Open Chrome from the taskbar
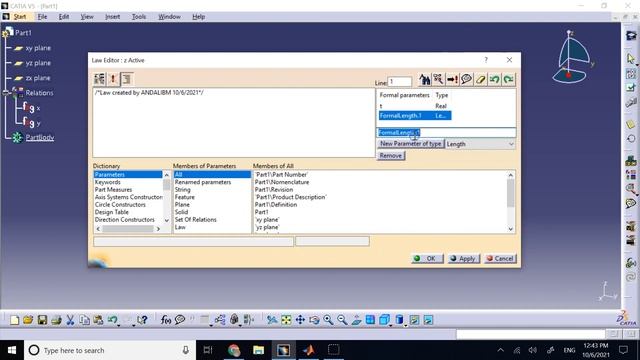This screenshot has height=360, width=640. click(233, 350)
